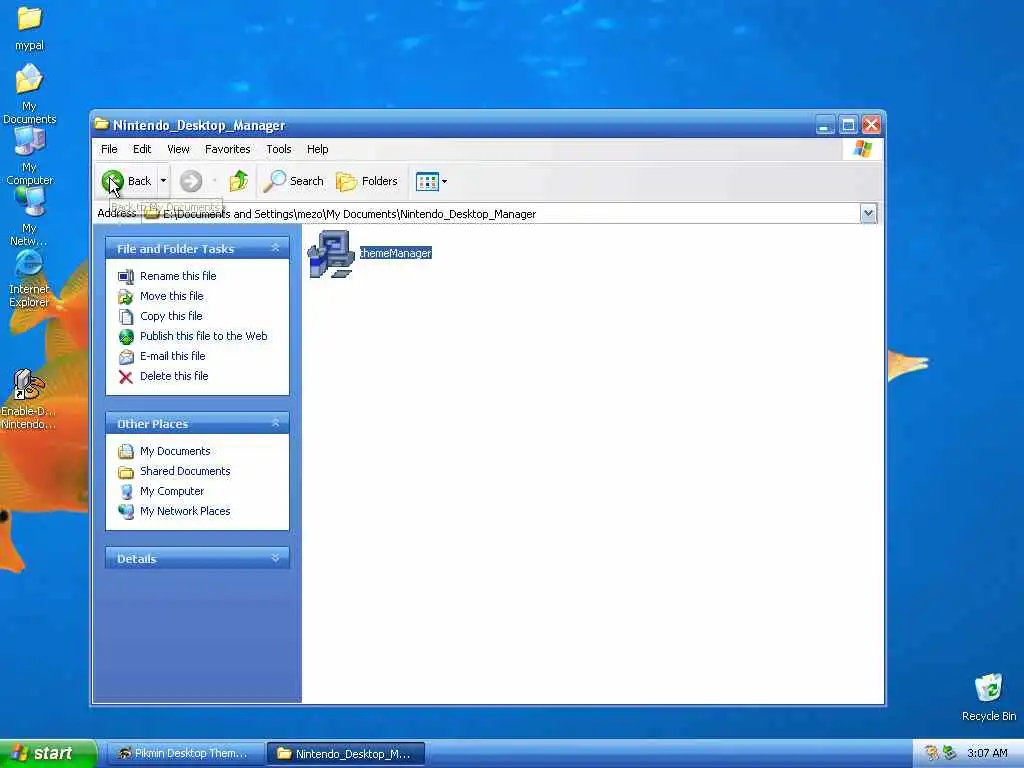This screenshot has height=768, width=1024.
Task: Select the themeManager file icon
Action: click(331, 253)
